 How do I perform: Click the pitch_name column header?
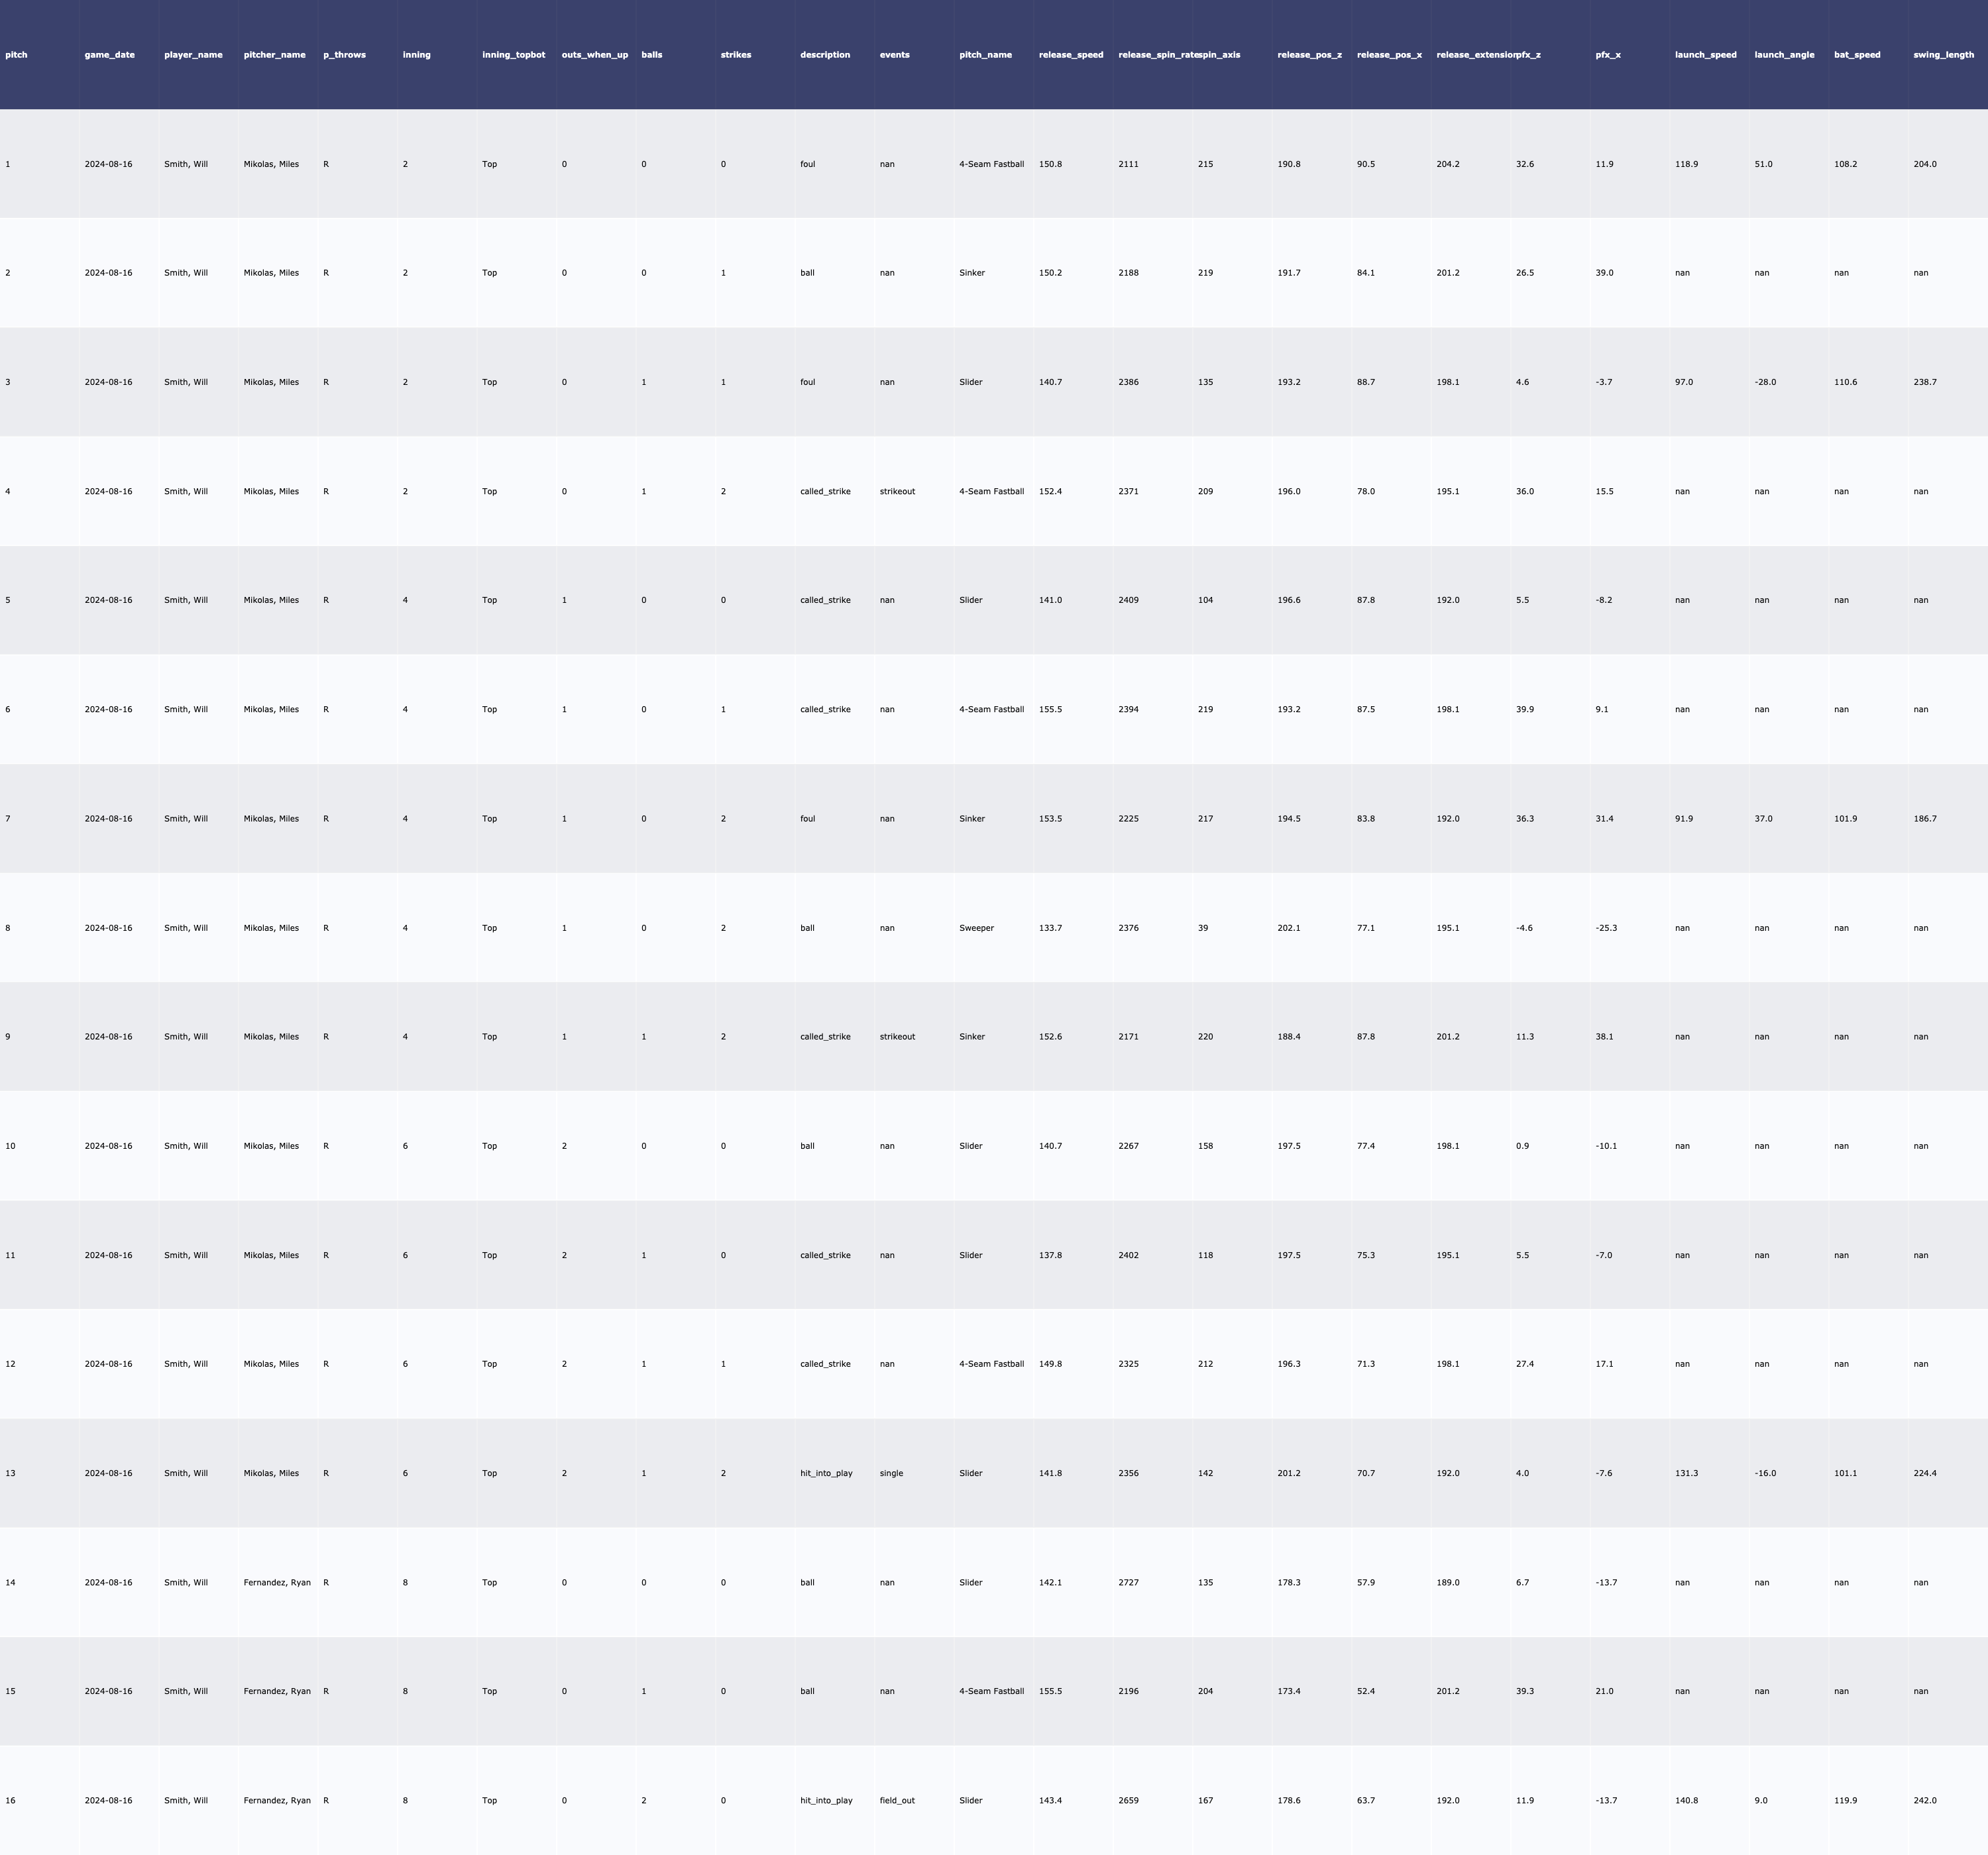tap(985, 55)
